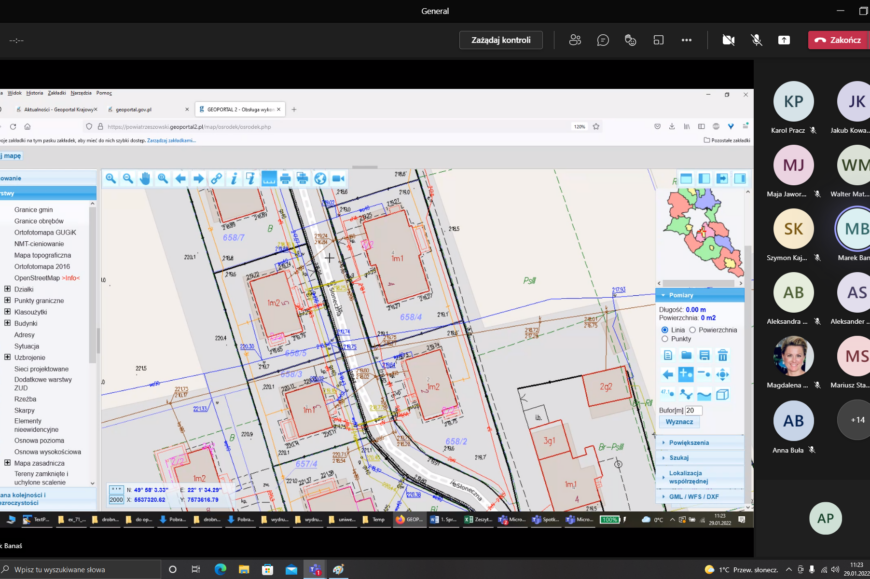Click the profile wave icon

tap(704, 394)
